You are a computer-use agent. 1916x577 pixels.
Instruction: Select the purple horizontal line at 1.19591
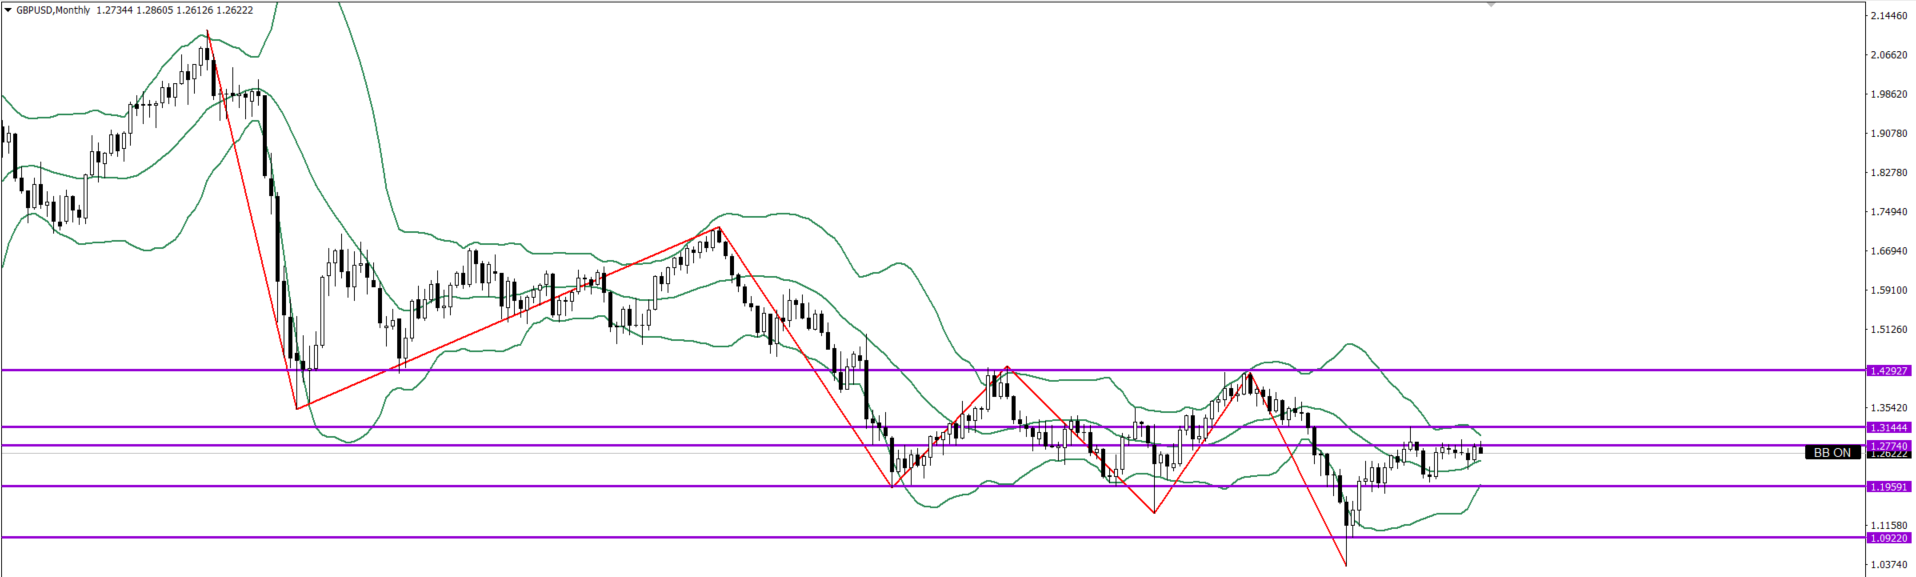(x=600, y=487)
